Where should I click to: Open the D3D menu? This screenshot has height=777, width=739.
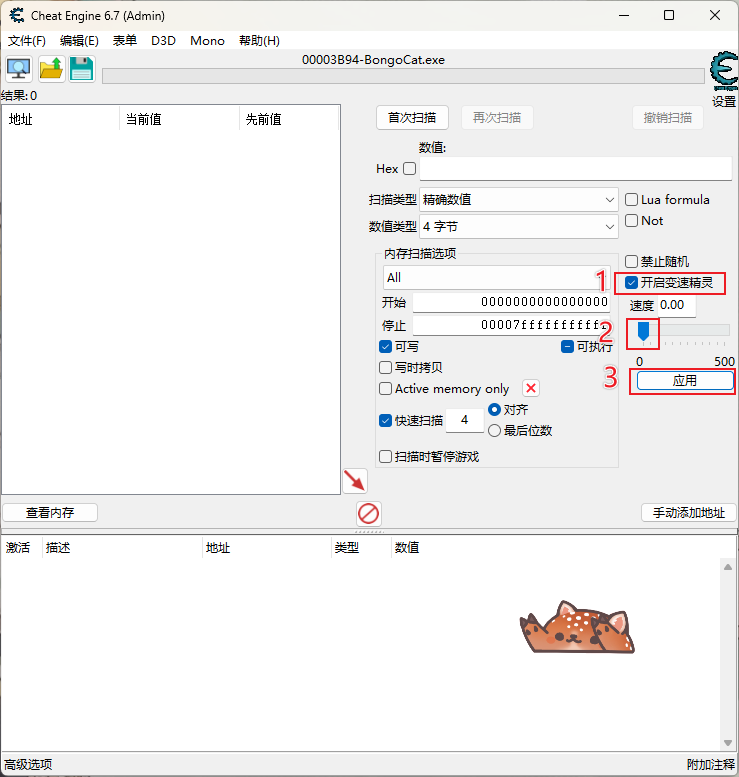[x=163, y=41]
